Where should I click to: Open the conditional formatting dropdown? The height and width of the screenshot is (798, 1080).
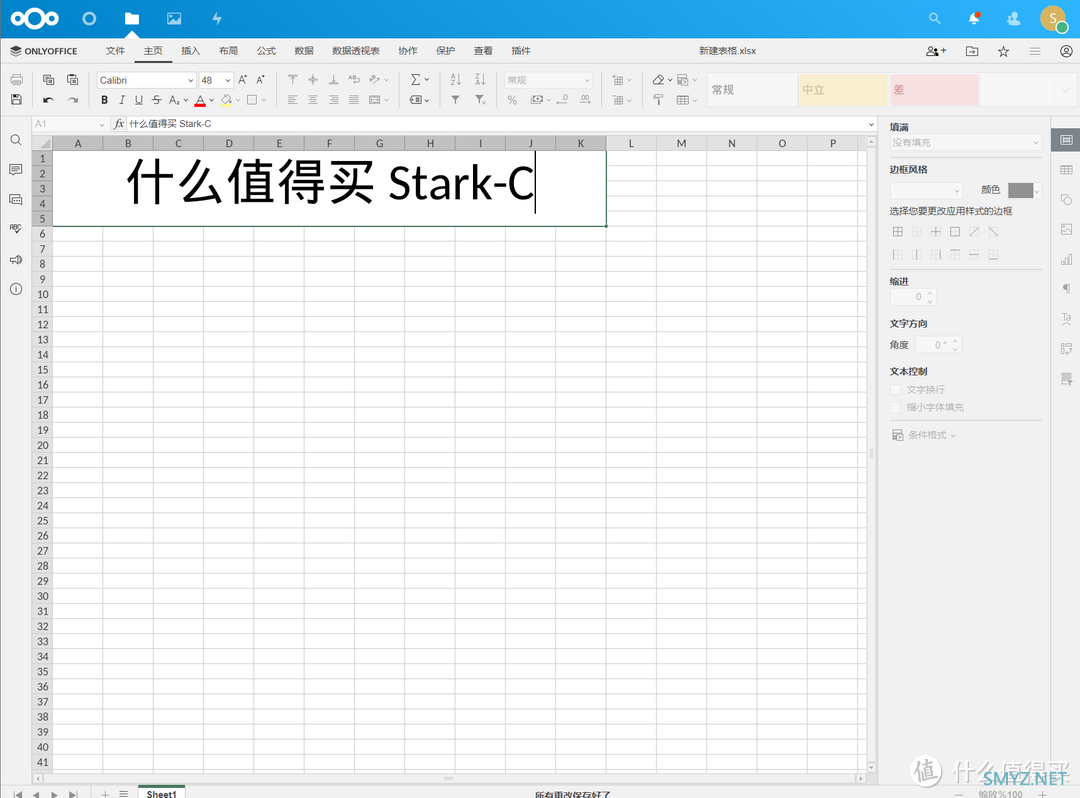click(924, 435)
